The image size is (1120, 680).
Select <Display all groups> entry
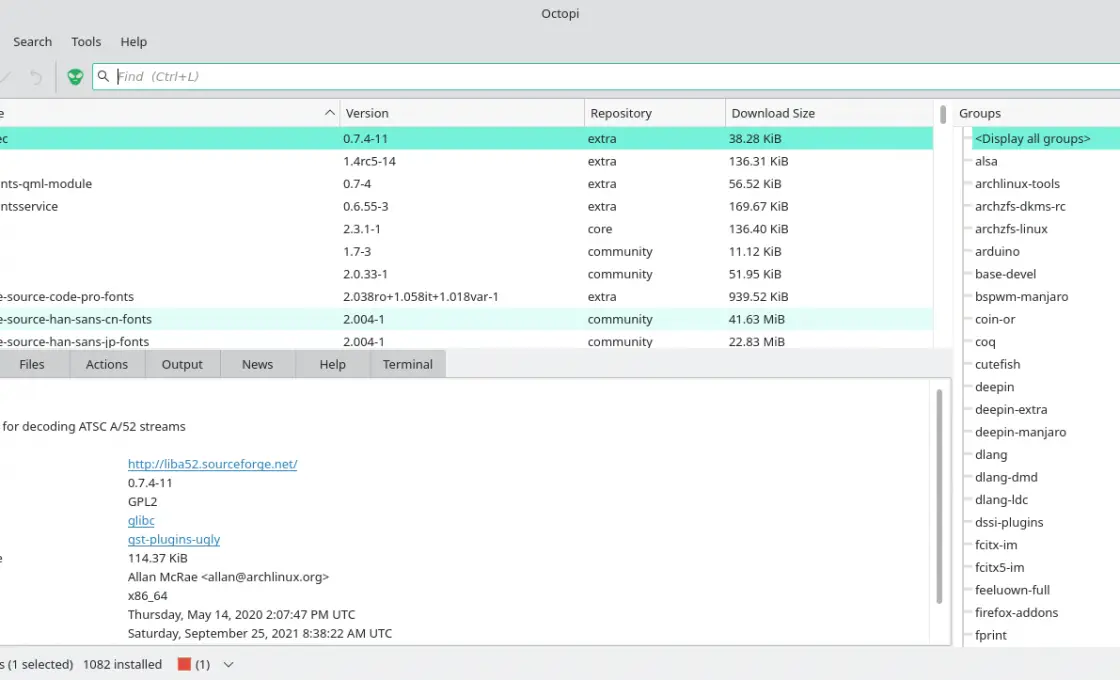(x=1032, y=139)
